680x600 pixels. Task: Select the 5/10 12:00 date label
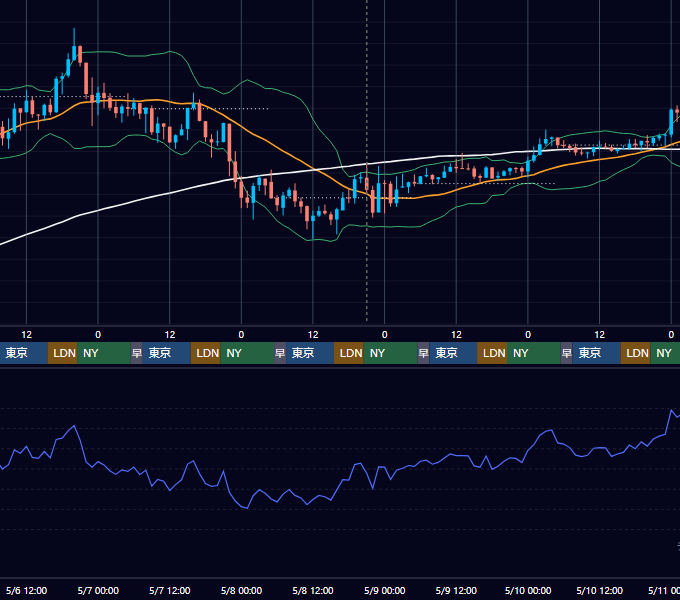tap(599, 590)
